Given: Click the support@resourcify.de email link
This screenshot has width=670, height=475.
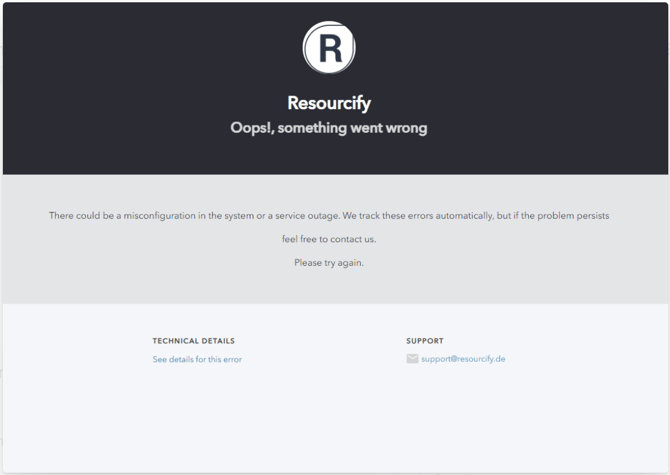Looking at the screenshot, I should [x=463, y=359].
